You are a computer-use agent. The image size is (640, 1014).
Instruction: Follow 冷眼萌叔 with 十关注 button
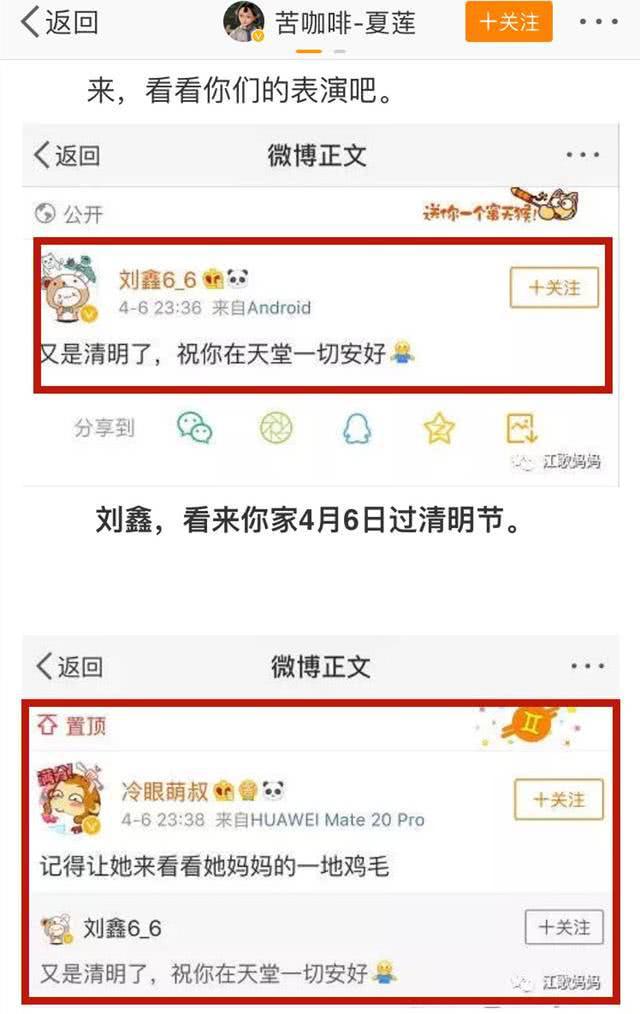(x=559, y=800)
